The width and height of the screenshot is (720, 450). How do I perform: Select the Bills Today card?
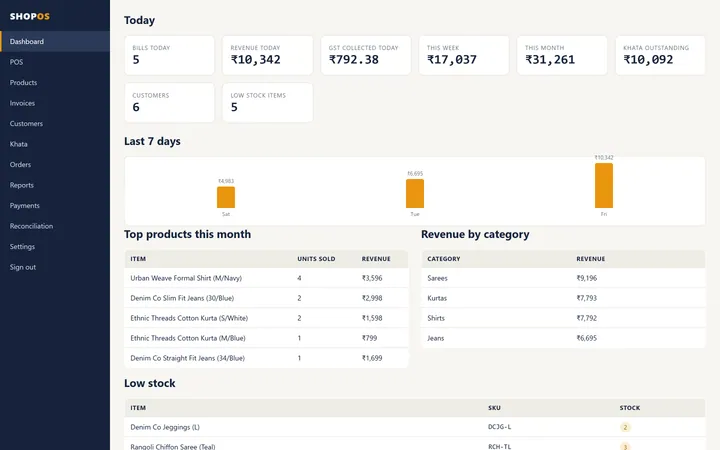pos(169,55)
